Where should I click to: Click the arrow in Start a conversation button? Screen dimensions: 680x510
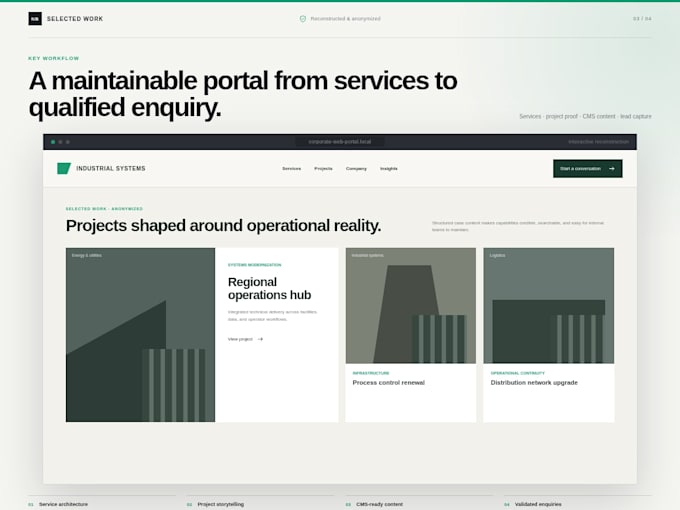point(612,169)
